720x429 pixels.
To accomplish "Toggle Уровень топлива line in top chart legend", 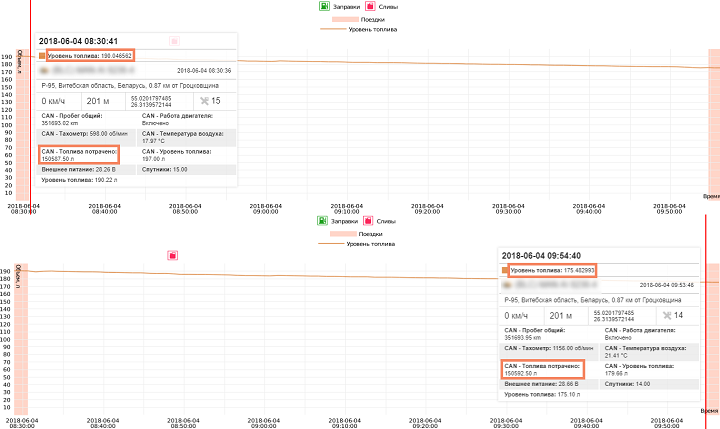I will pyautogui.click(x=357, y=30).
